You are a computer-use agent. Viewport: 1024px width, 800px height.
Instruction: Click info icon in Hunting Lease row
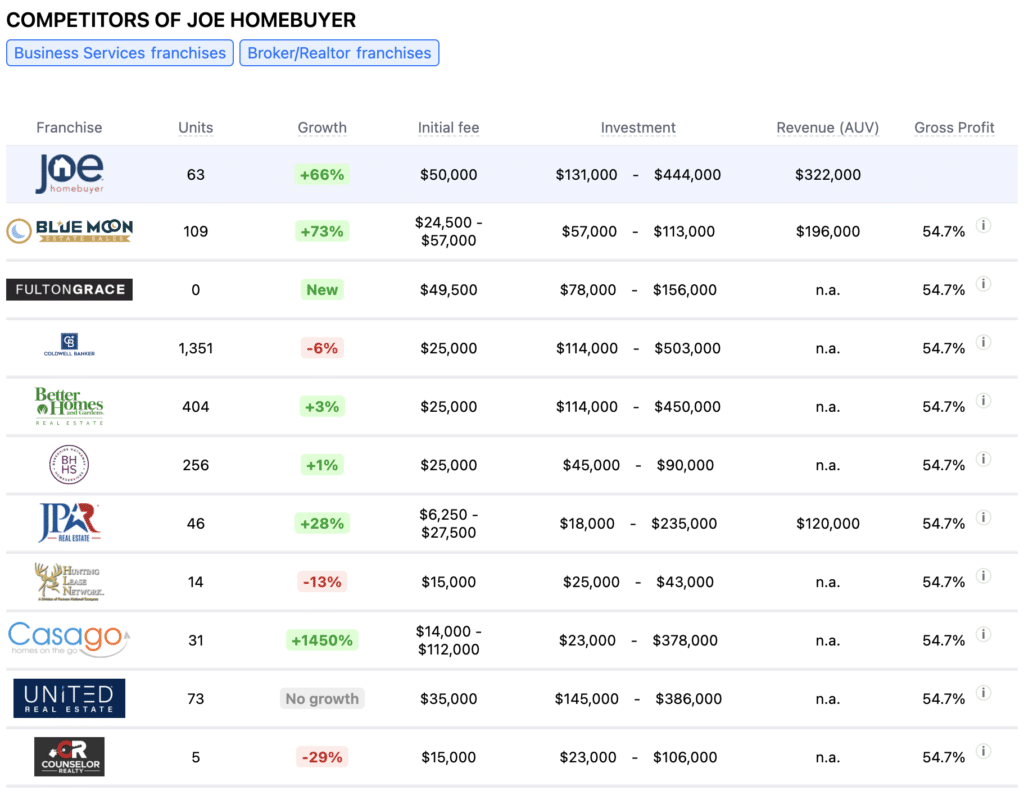(984, 575)
